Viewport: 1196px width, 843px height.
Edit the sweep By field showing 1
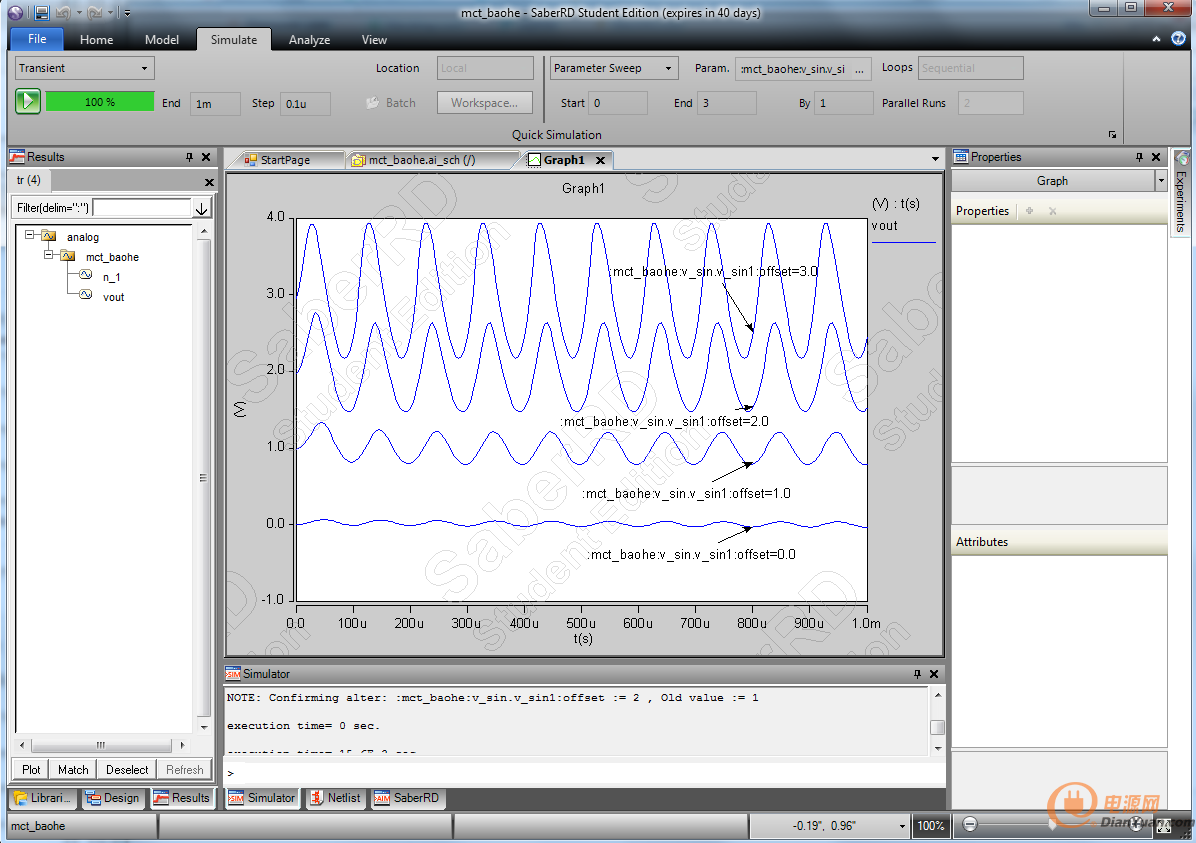click(x=844, y=103)
